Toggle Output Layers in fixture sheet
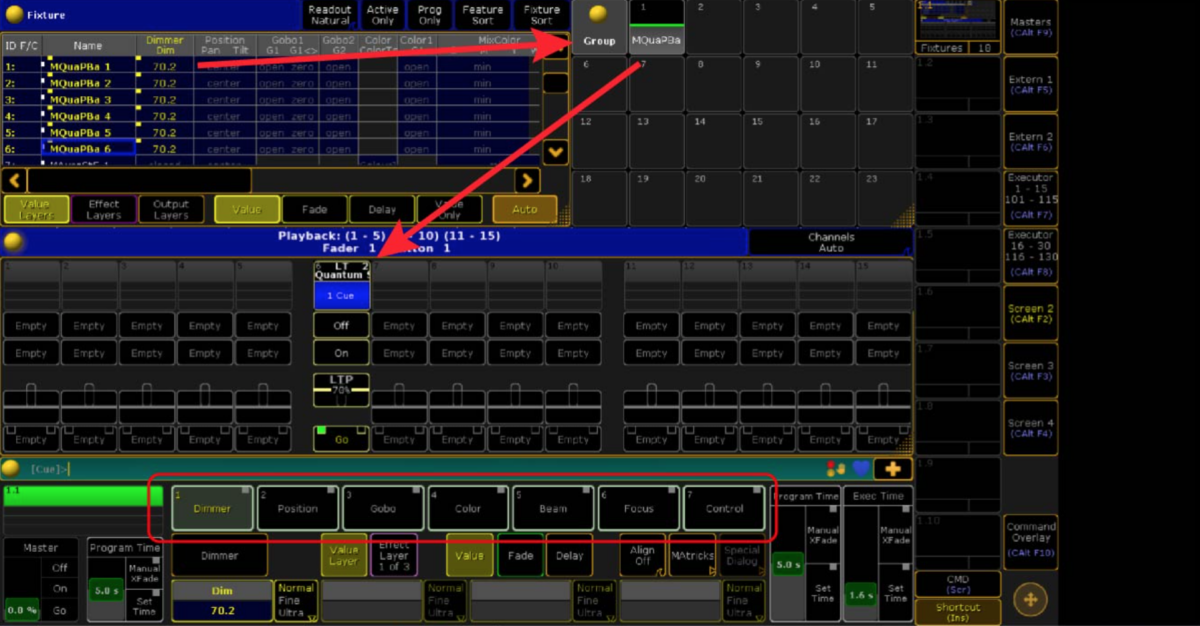 171,209
